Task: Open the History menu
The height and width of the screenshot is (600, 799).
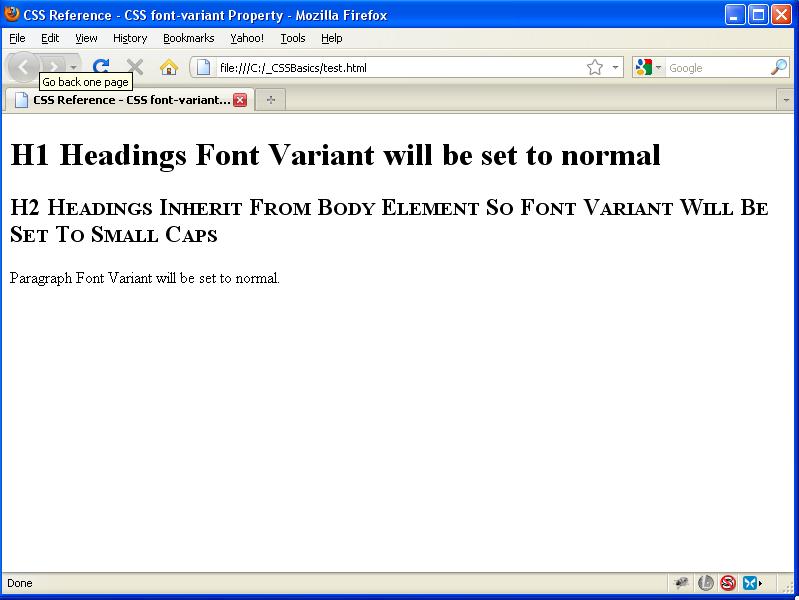Action: pyautogui.click(x=130, y=38)
